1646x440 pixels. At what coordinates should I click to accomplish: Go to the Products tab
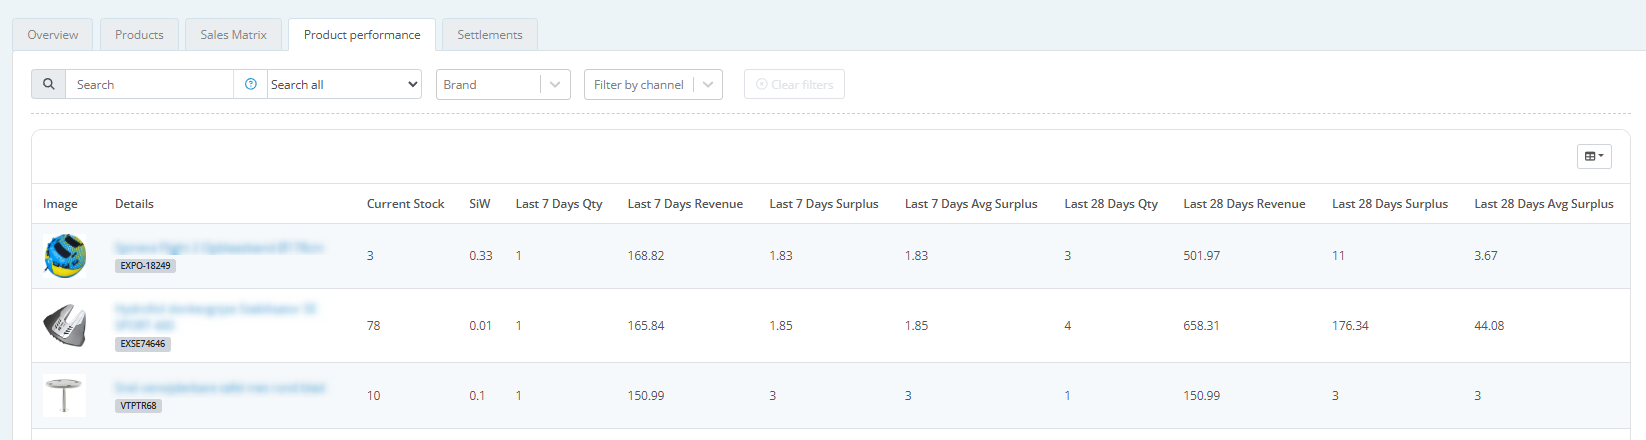(x=139, y=34)
